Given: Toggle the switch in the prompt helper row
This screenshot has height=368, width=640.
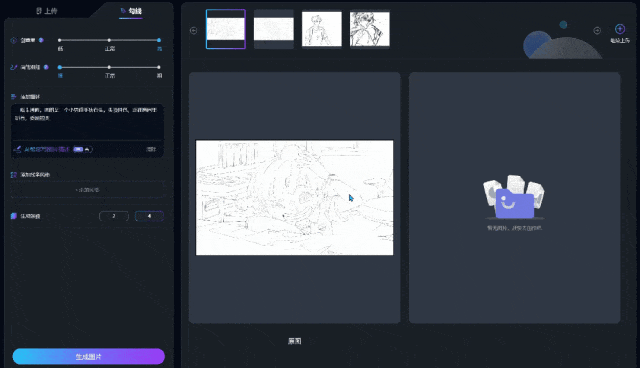Looking at the screenshot, I should (x=78, y=149).
